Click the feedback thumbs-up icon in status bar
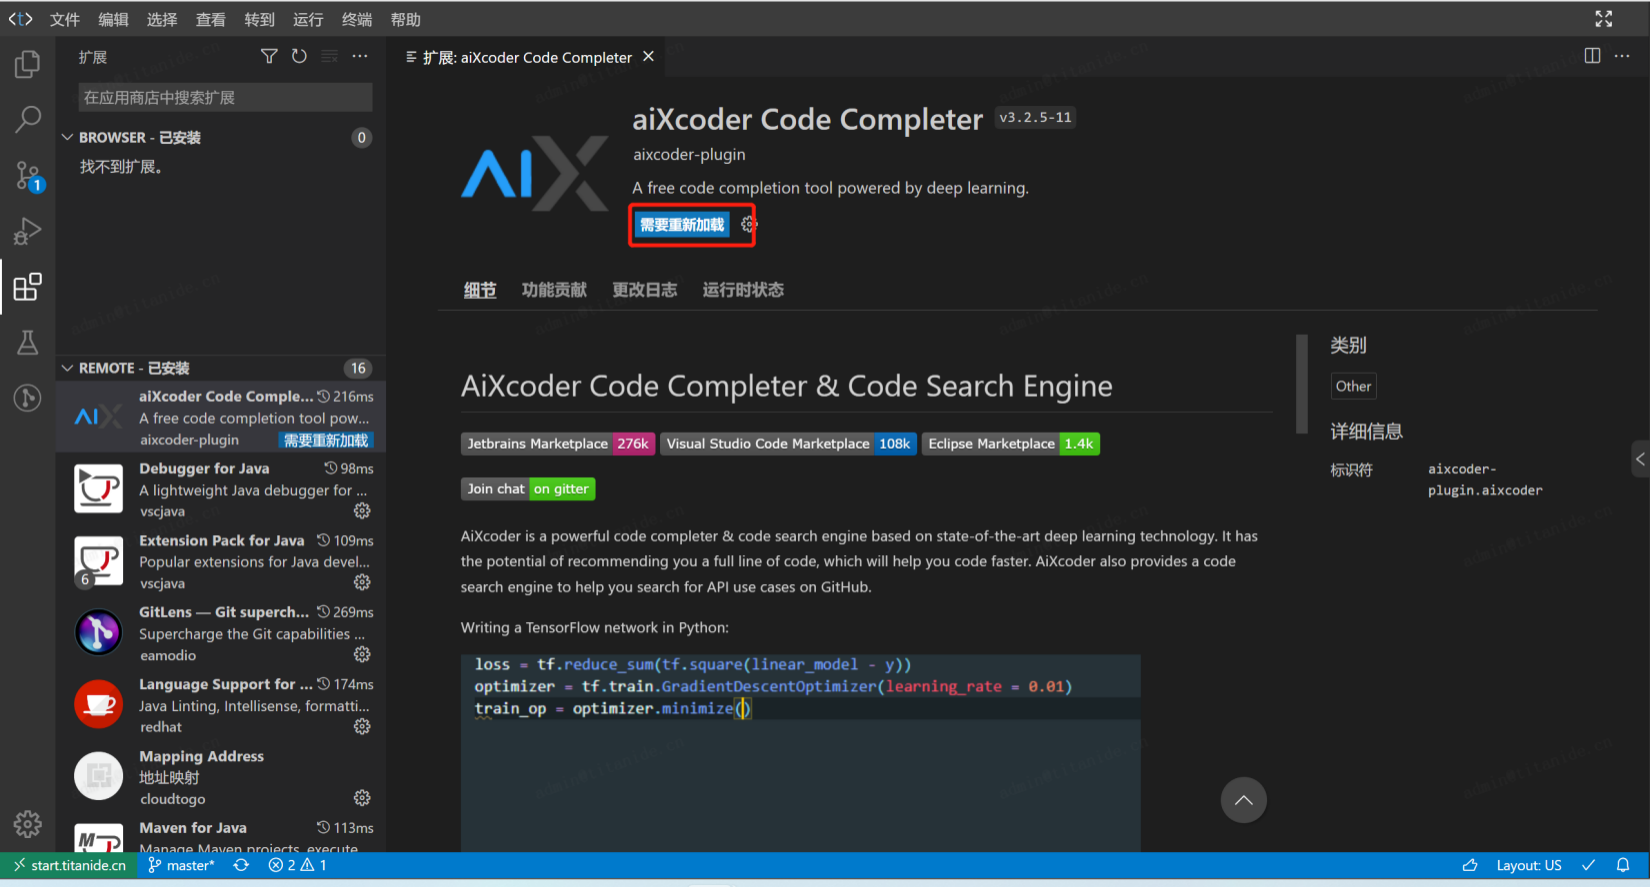 1470,865
